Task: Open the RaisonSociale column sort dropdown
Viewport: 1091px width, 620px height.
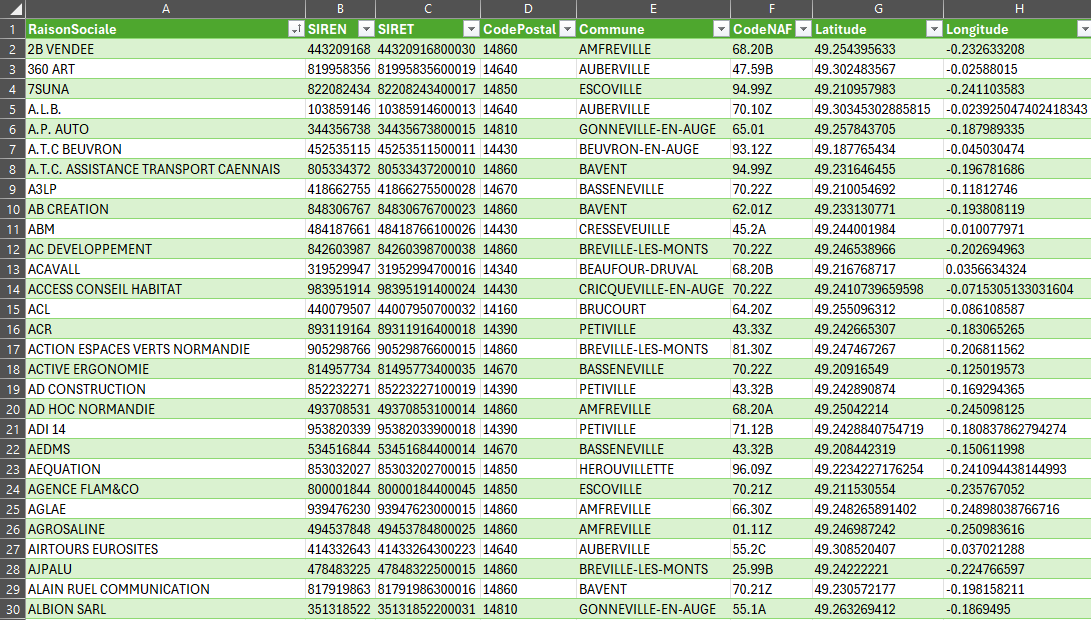Action: (296, 29)
